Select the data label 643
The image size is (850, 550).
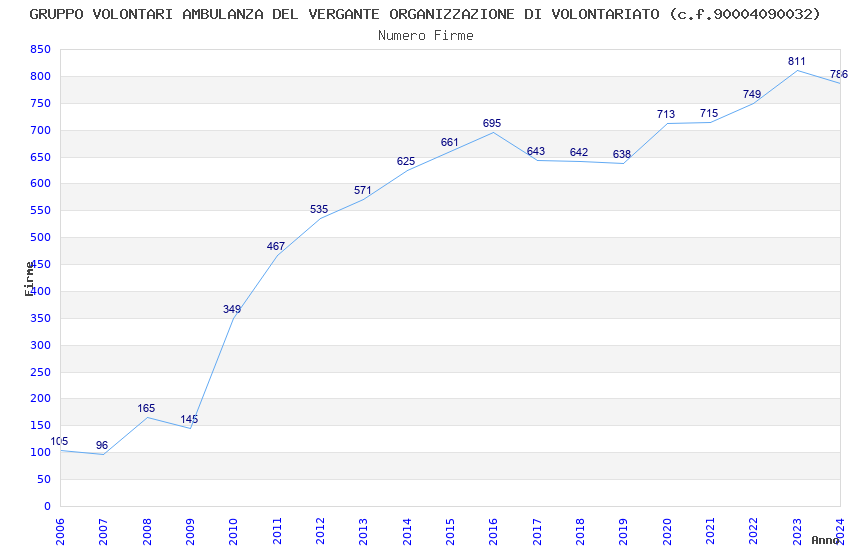tap(536, 151)
